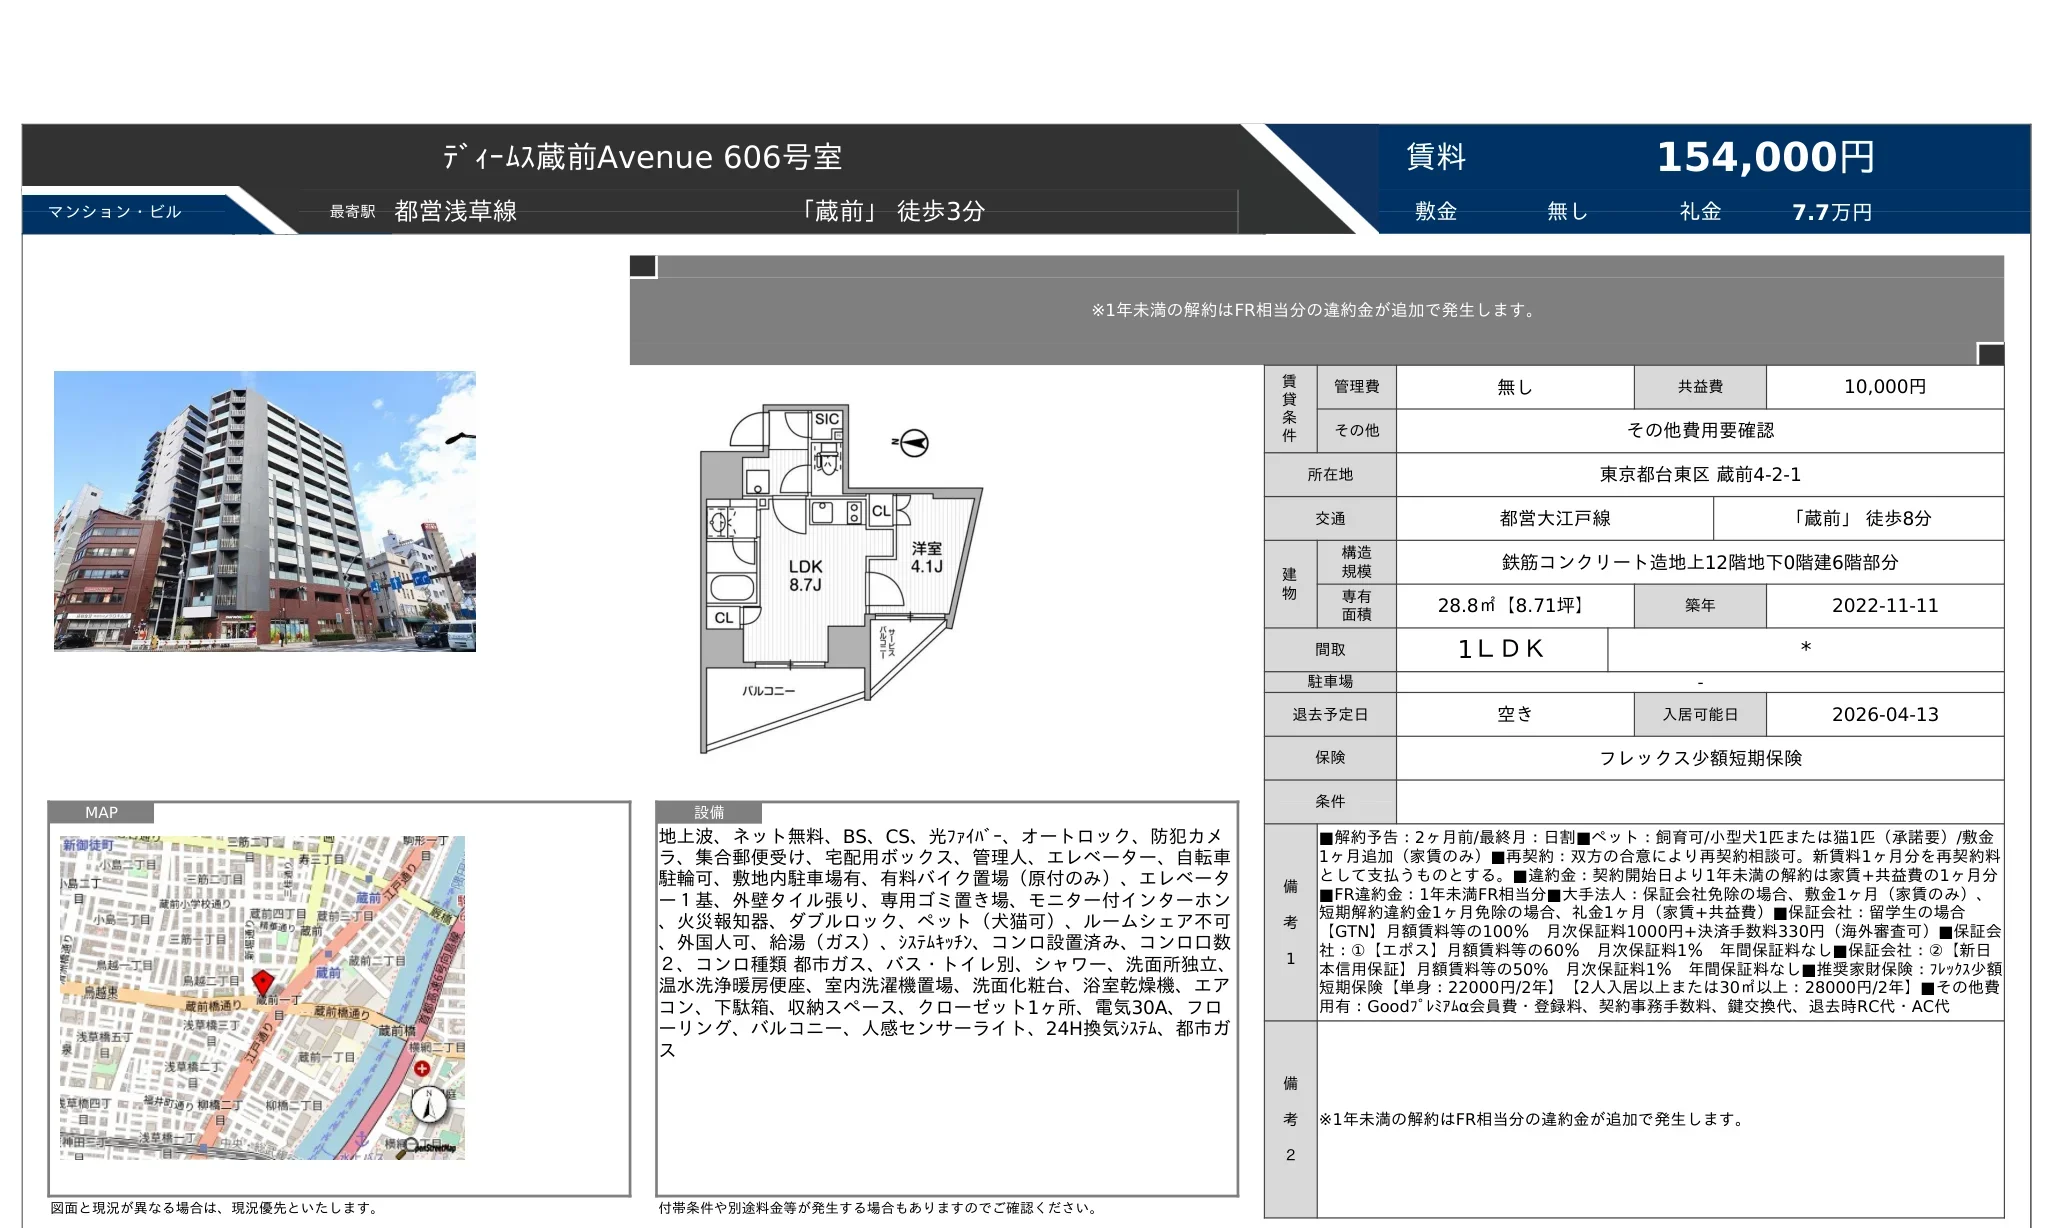Click the building exterior photo
The width and height of the screenshot is (2056, 1228).
coord(265,511)
